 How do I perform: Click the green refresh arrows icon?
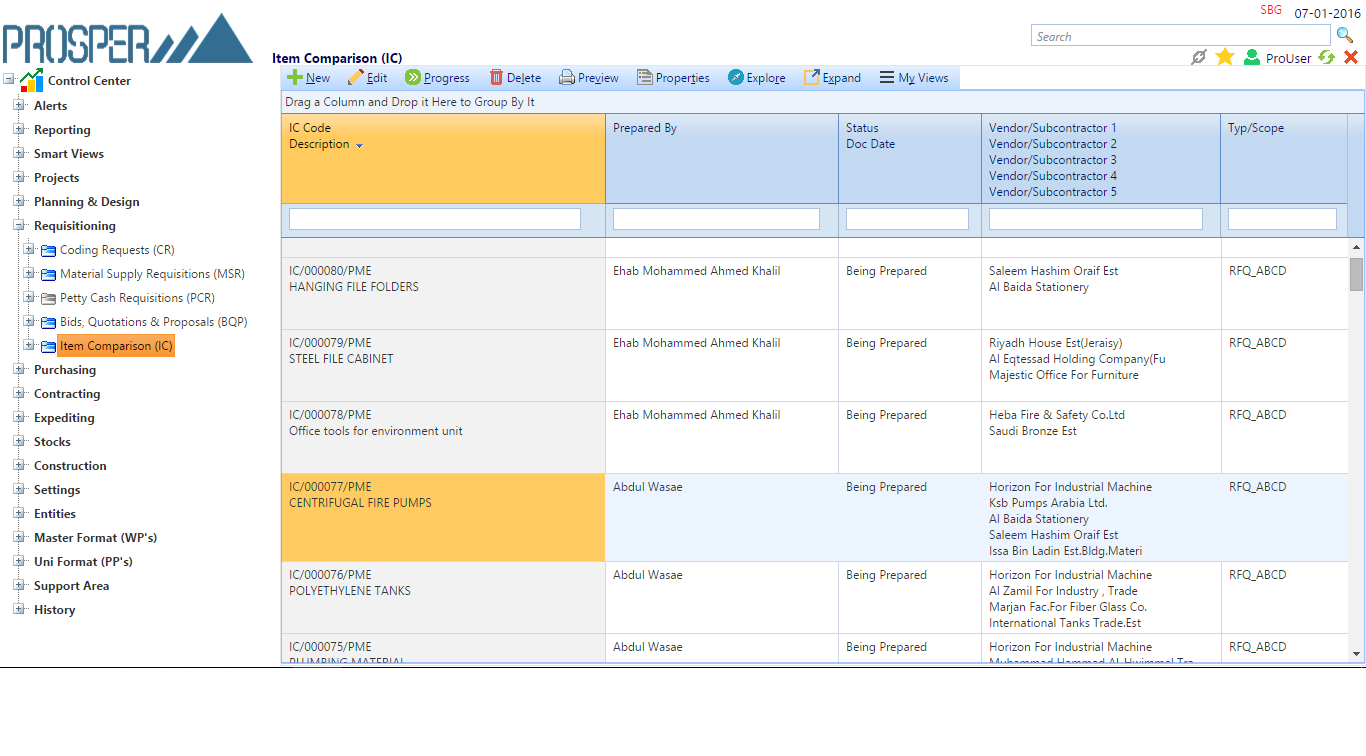1327,58
